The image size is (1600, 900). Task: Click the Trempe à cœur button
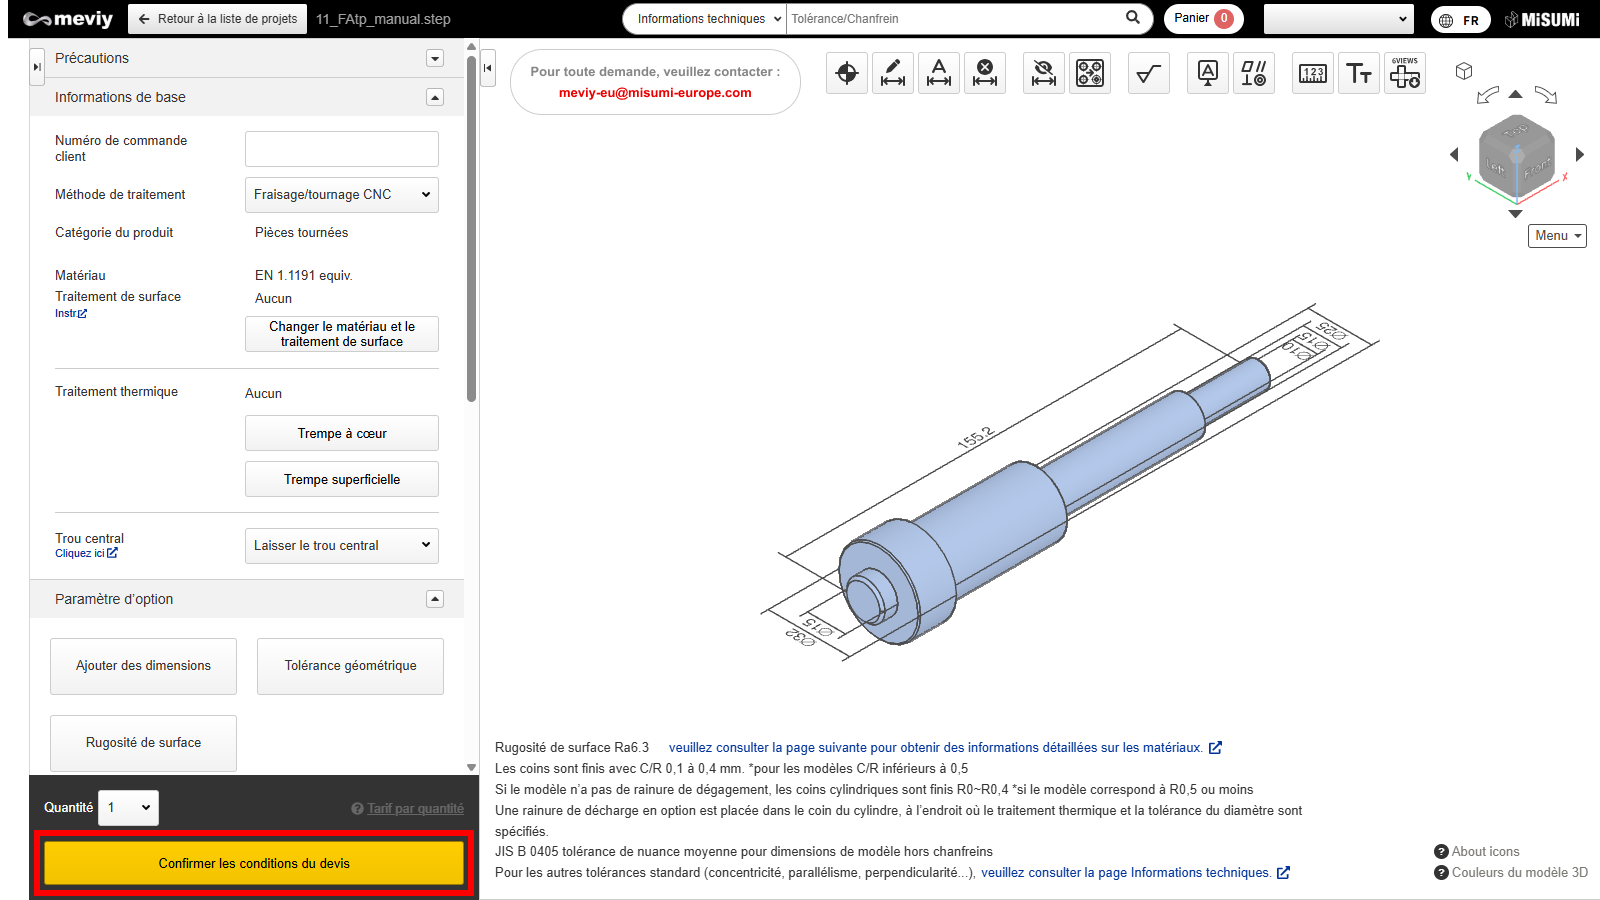point(341,434)
